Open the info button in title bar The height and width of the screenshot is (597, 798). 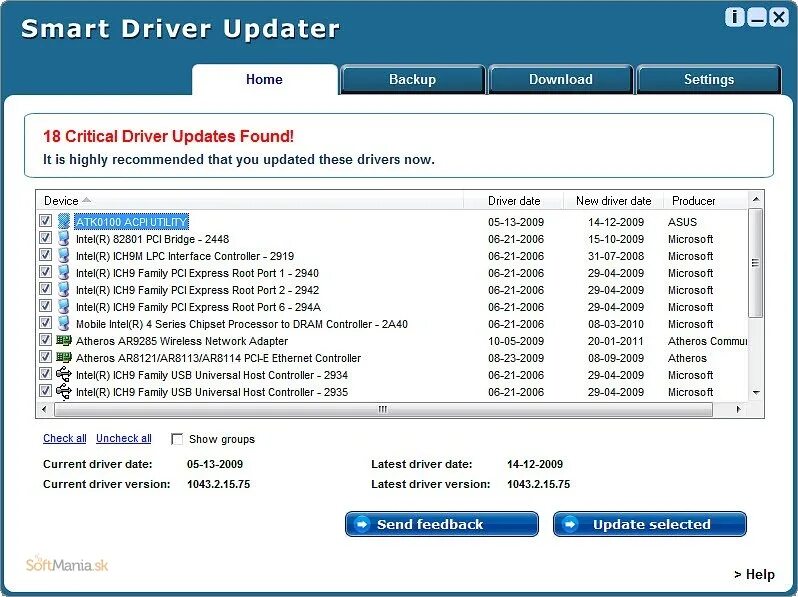click(x=734, y=17)
